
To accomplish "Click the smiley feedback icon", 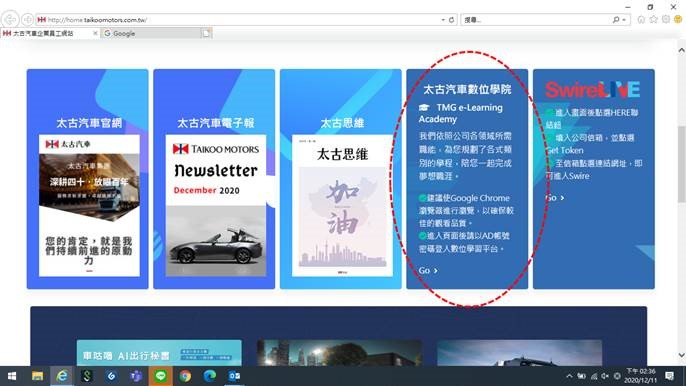I will [x=678, y=19].
